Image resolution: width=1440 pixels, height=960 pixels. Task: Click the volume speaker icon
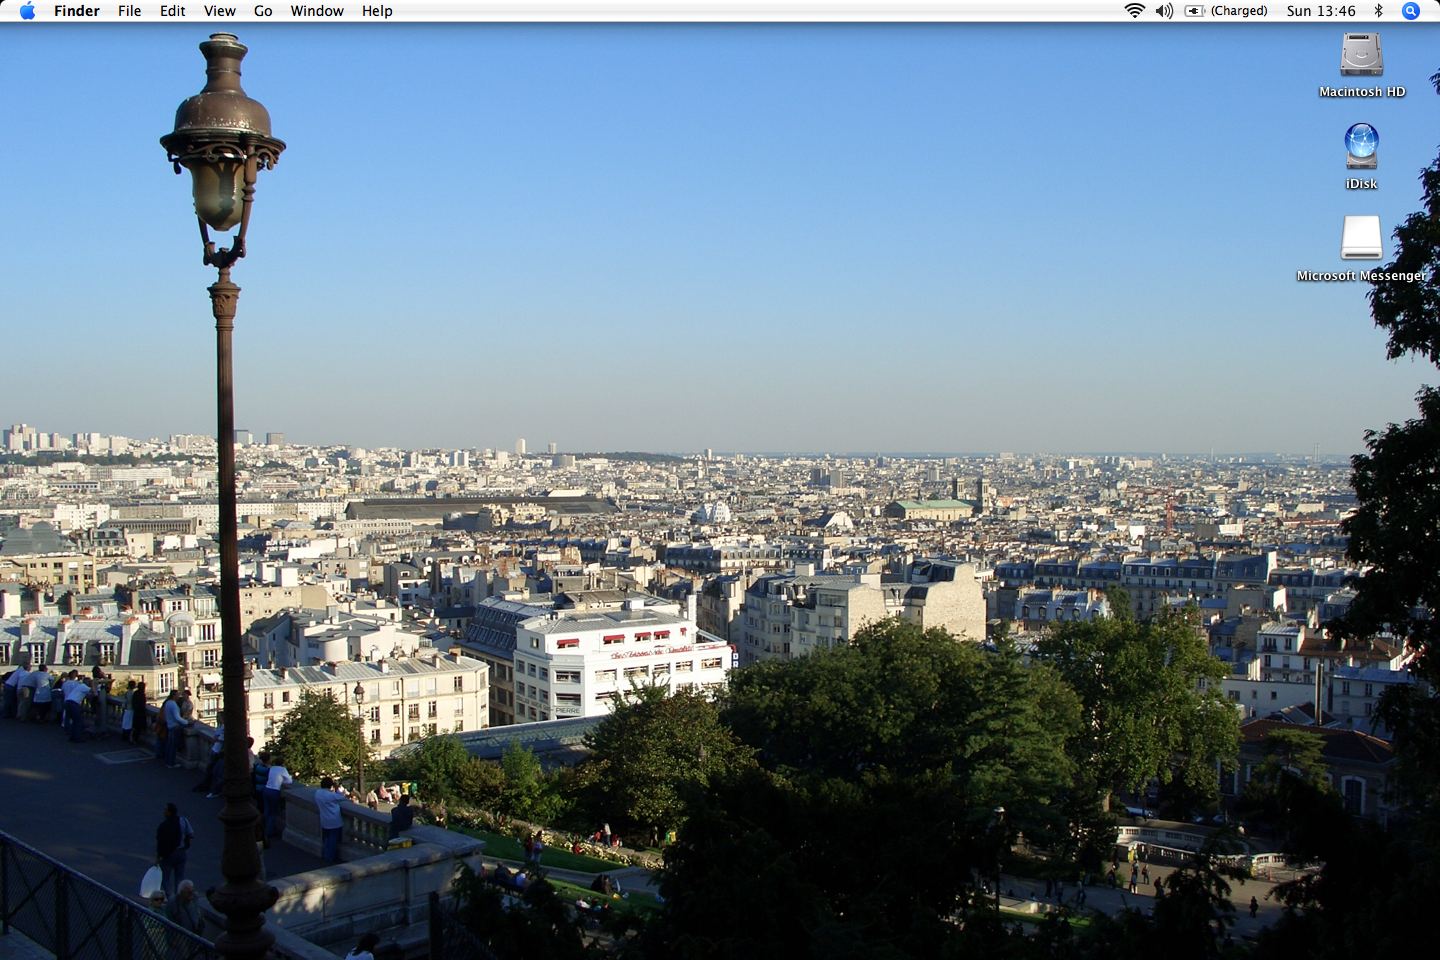[x=1164, y=11]
